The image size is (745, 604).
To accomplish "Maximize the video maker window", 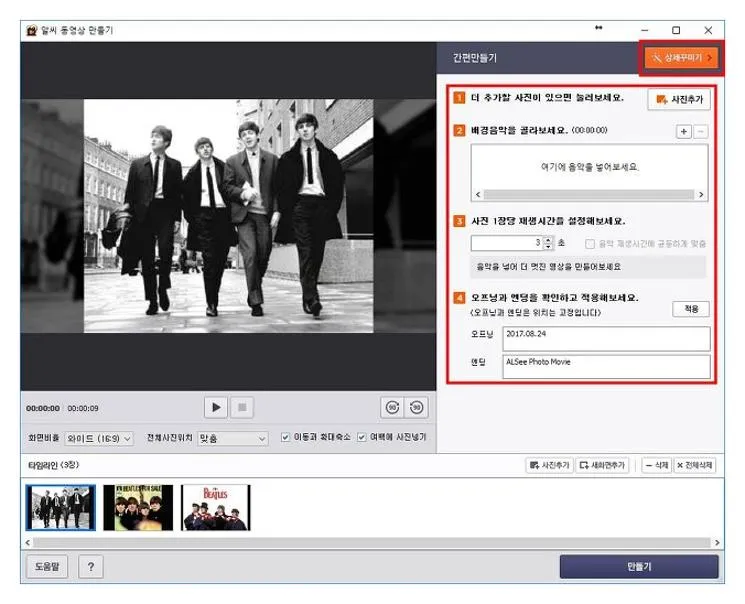I will click(676, 30).
